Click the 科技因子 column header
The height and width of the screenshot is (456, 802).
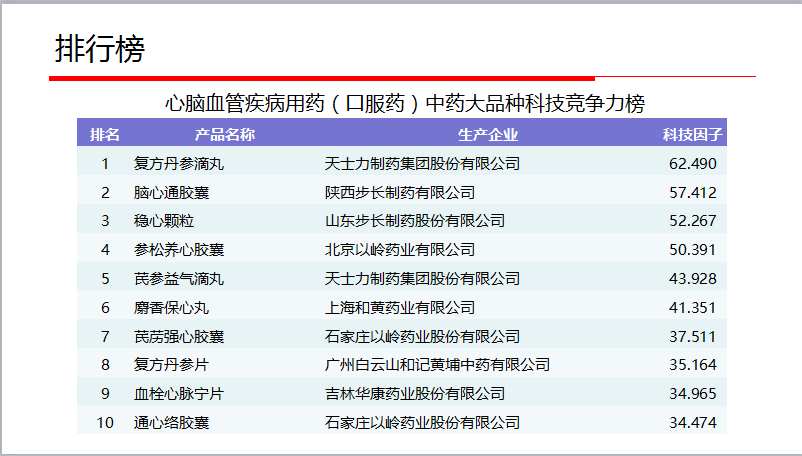[x=693, y=134]
